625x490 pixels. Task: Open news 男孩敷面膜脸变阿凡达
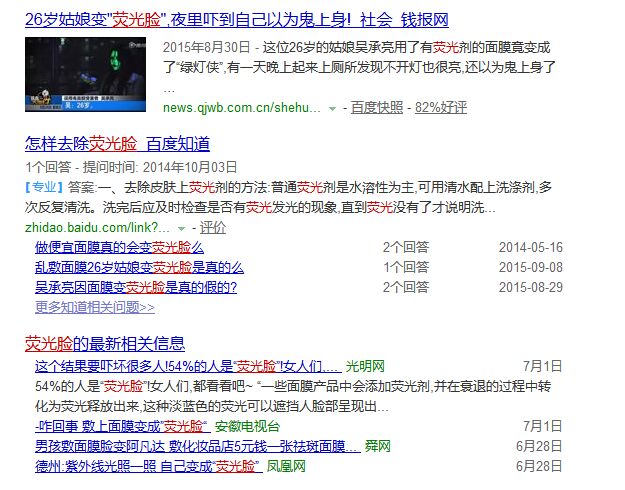click(x=197, y=446)
